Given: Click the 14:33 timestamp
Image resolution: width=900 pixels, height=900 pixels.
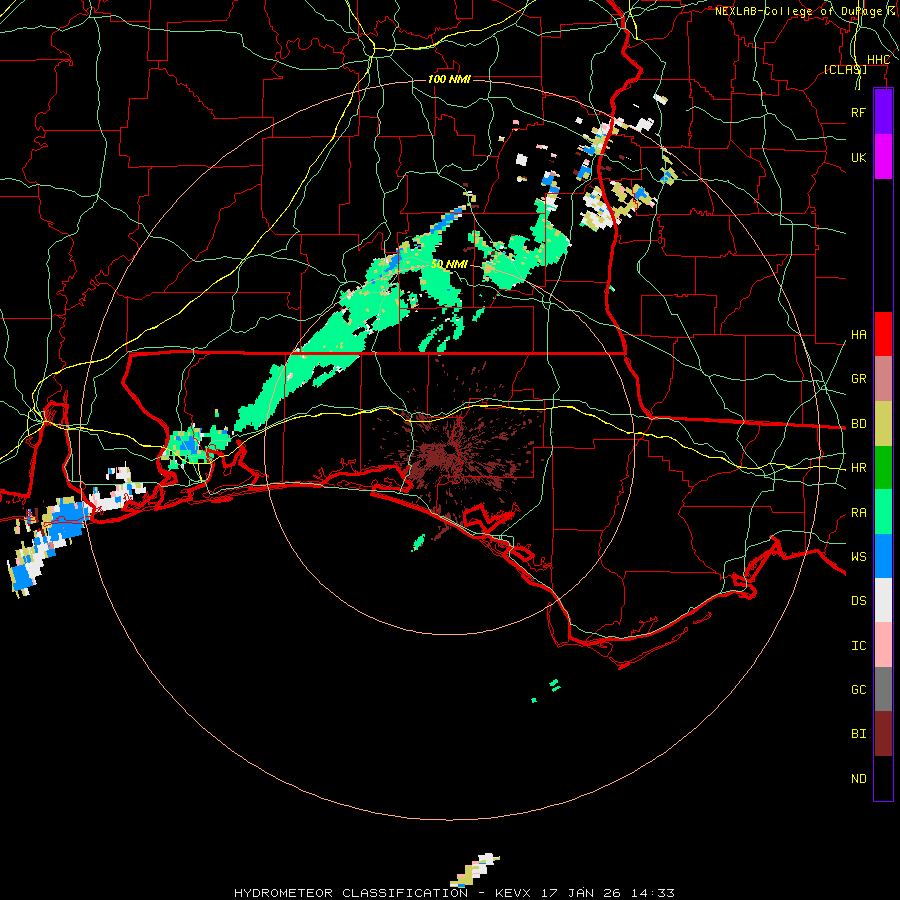Looking at the screenshot, I should tap(653, 893).
